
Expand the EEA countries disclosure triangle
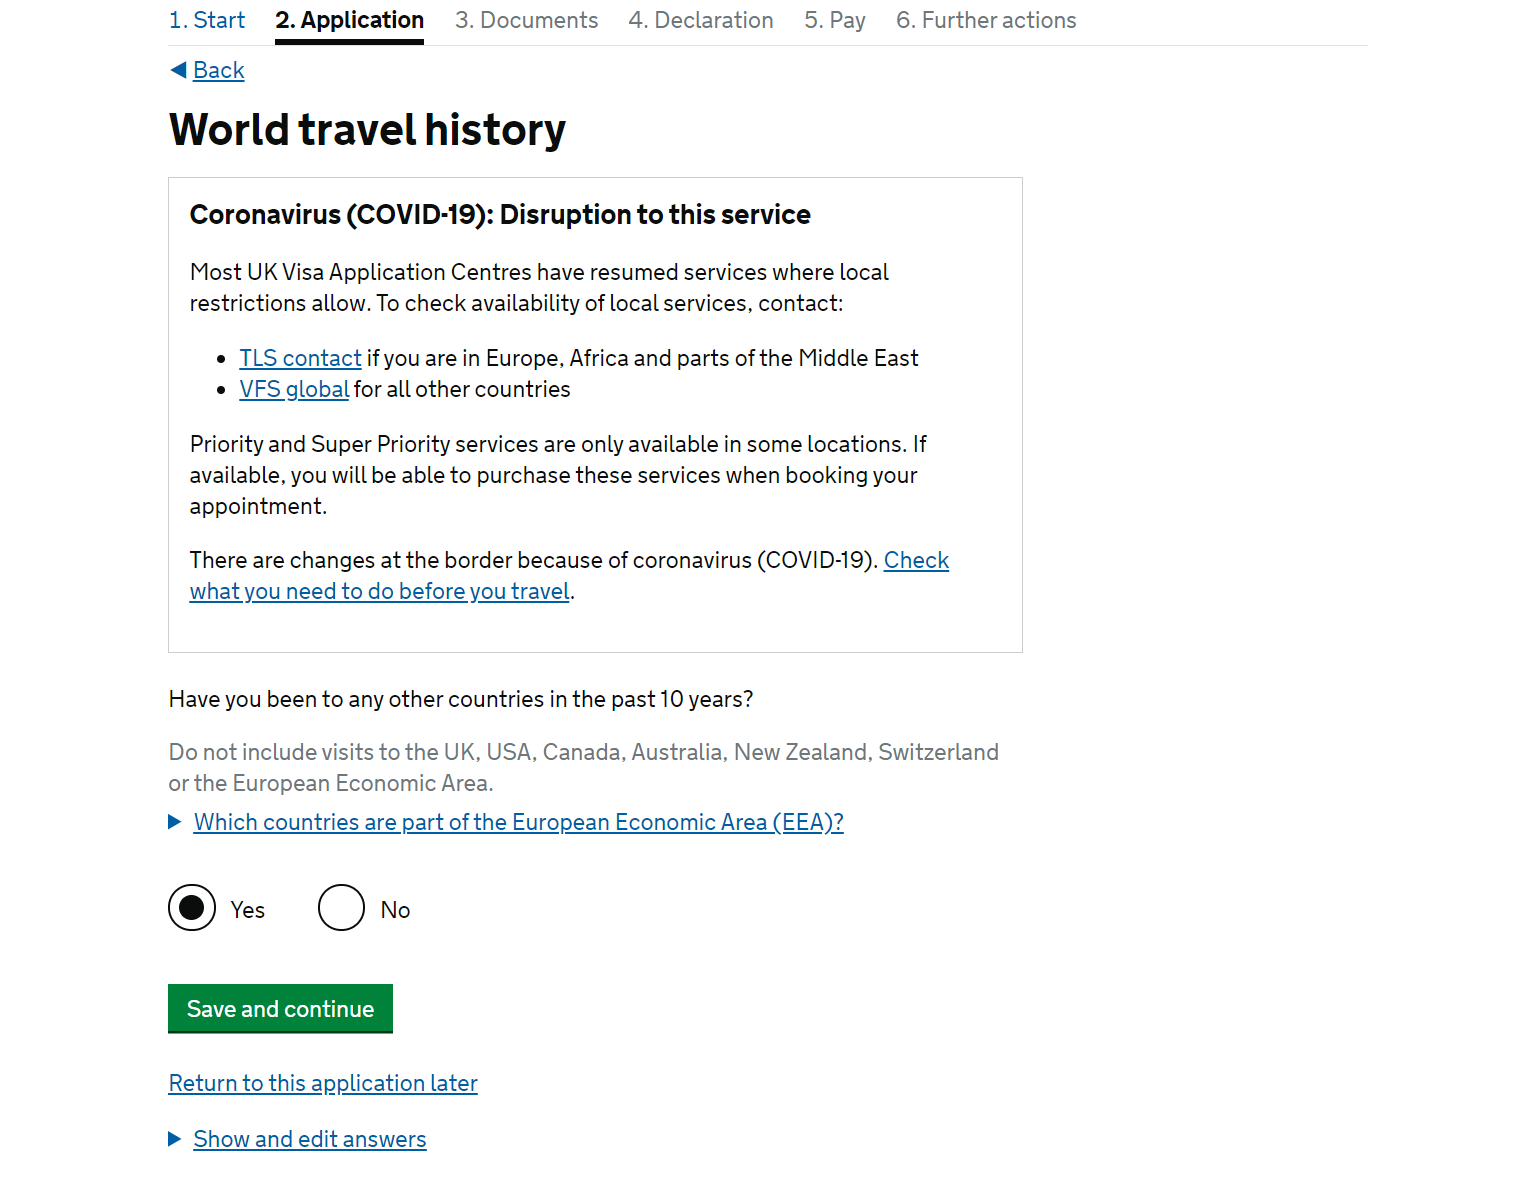(175, 822)
